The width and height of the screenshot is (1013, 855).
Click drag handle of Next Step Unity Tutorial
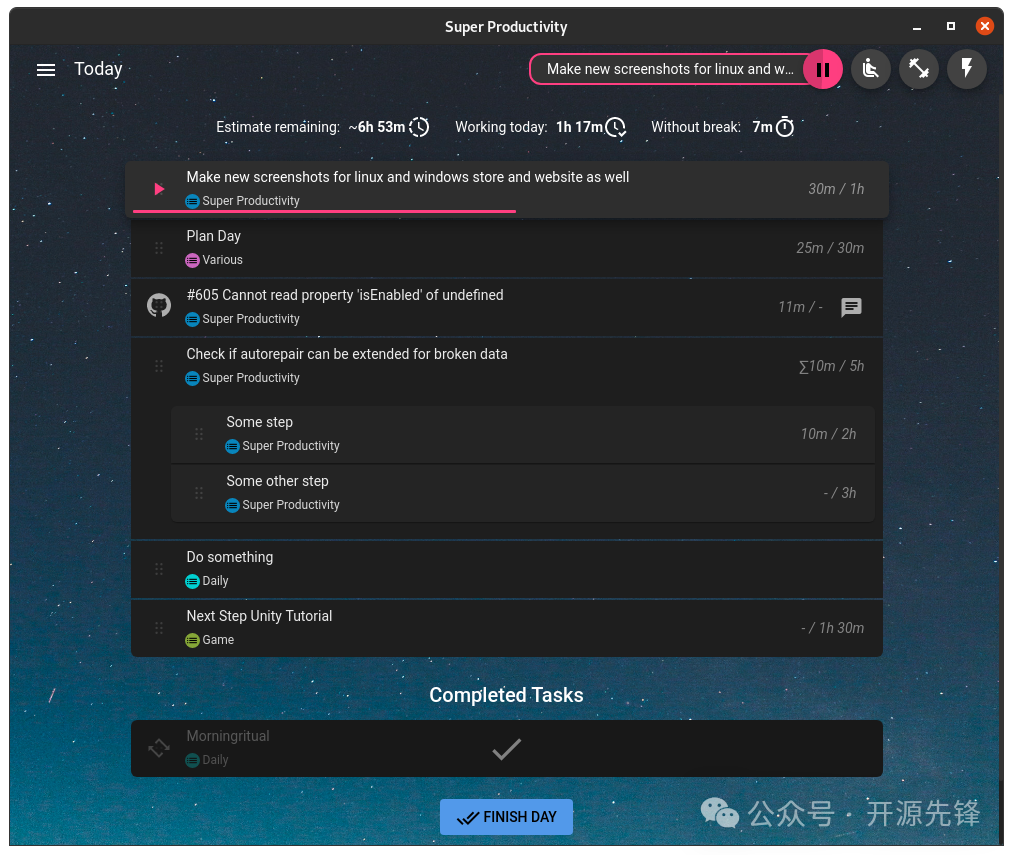159,628
